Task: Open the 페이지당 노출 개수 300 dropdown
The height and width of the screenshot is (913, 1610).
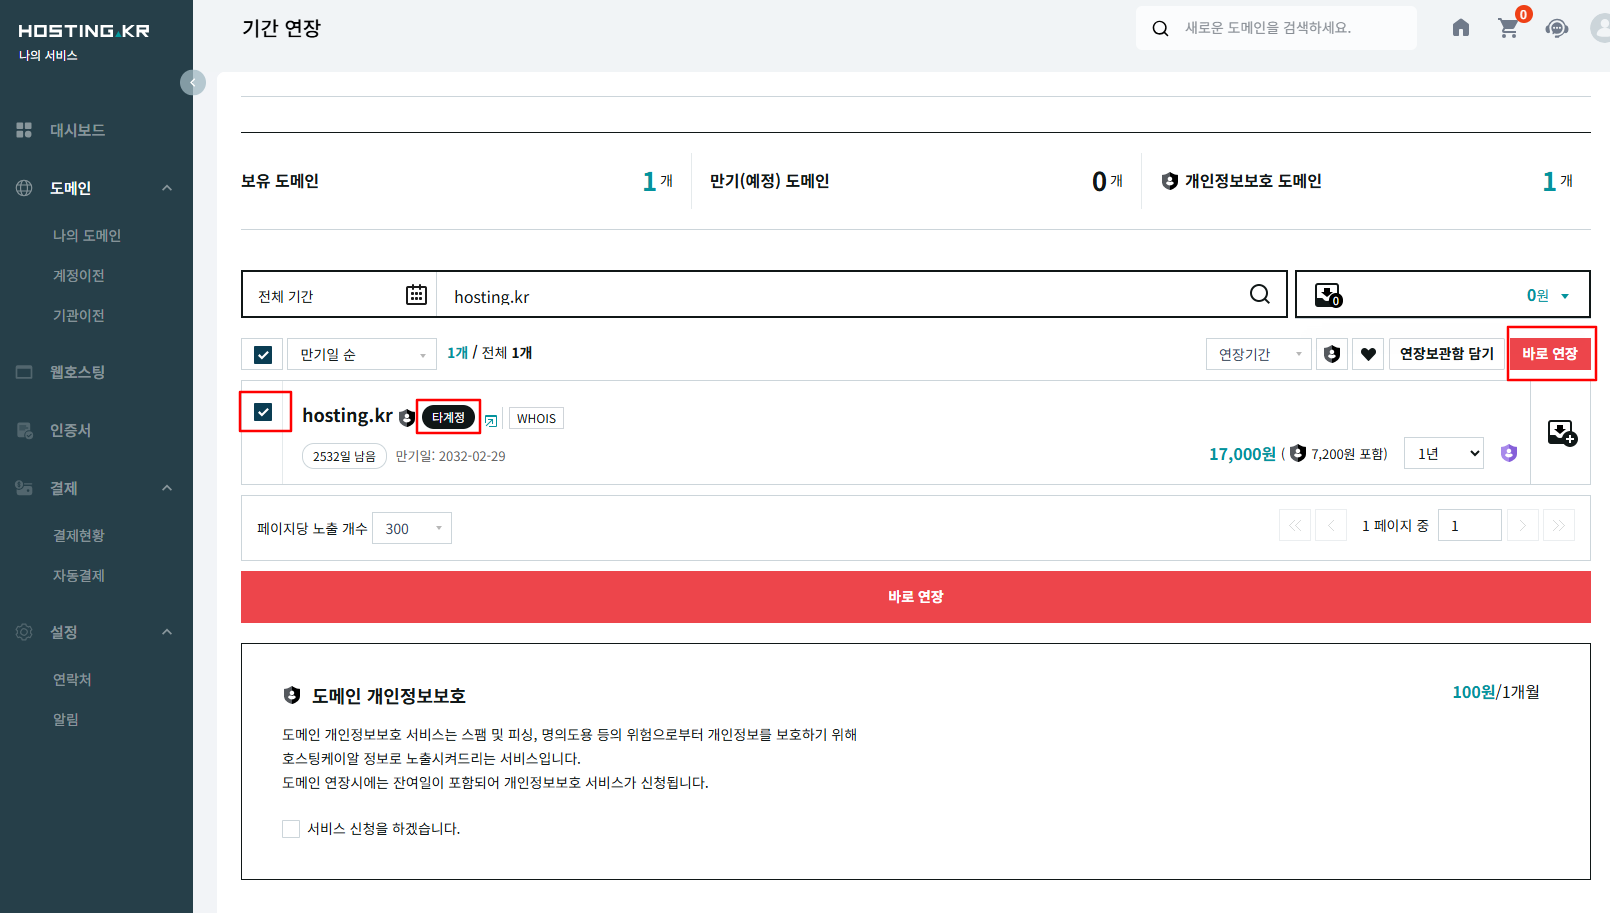Action: (412, 528)
